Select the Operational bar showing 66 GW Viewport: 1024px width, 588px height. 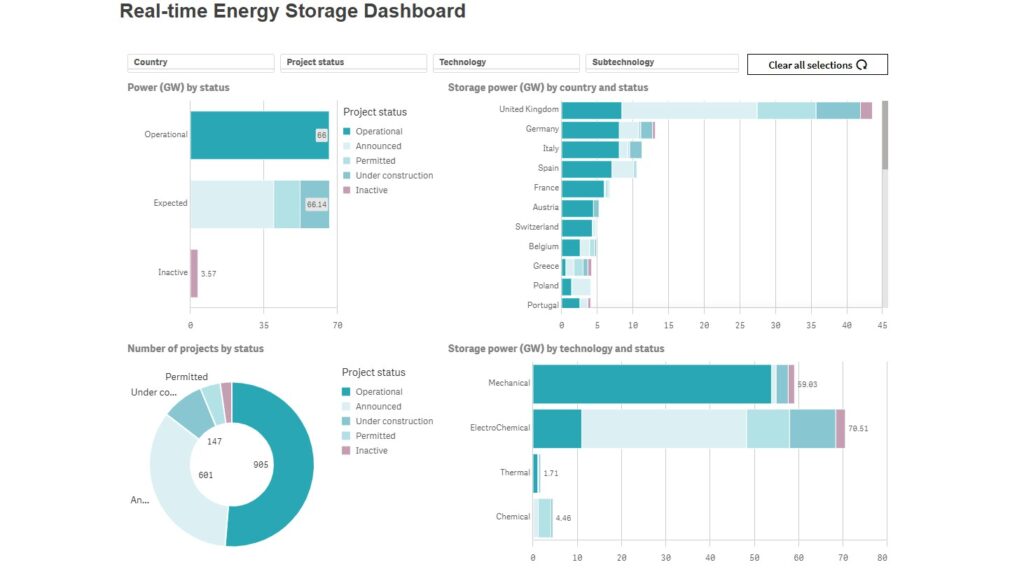(x=255, y=135)
